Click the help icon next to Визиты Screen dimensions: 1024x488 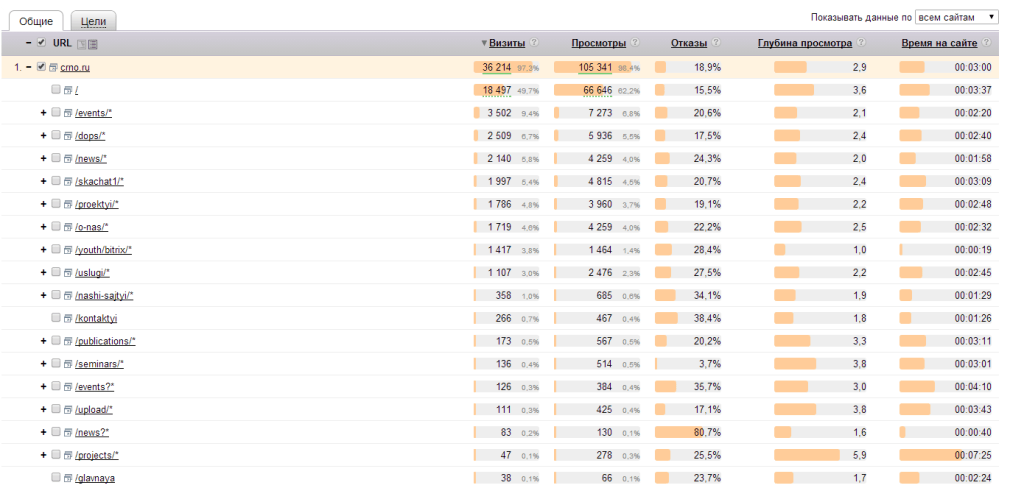coord(535,43)
